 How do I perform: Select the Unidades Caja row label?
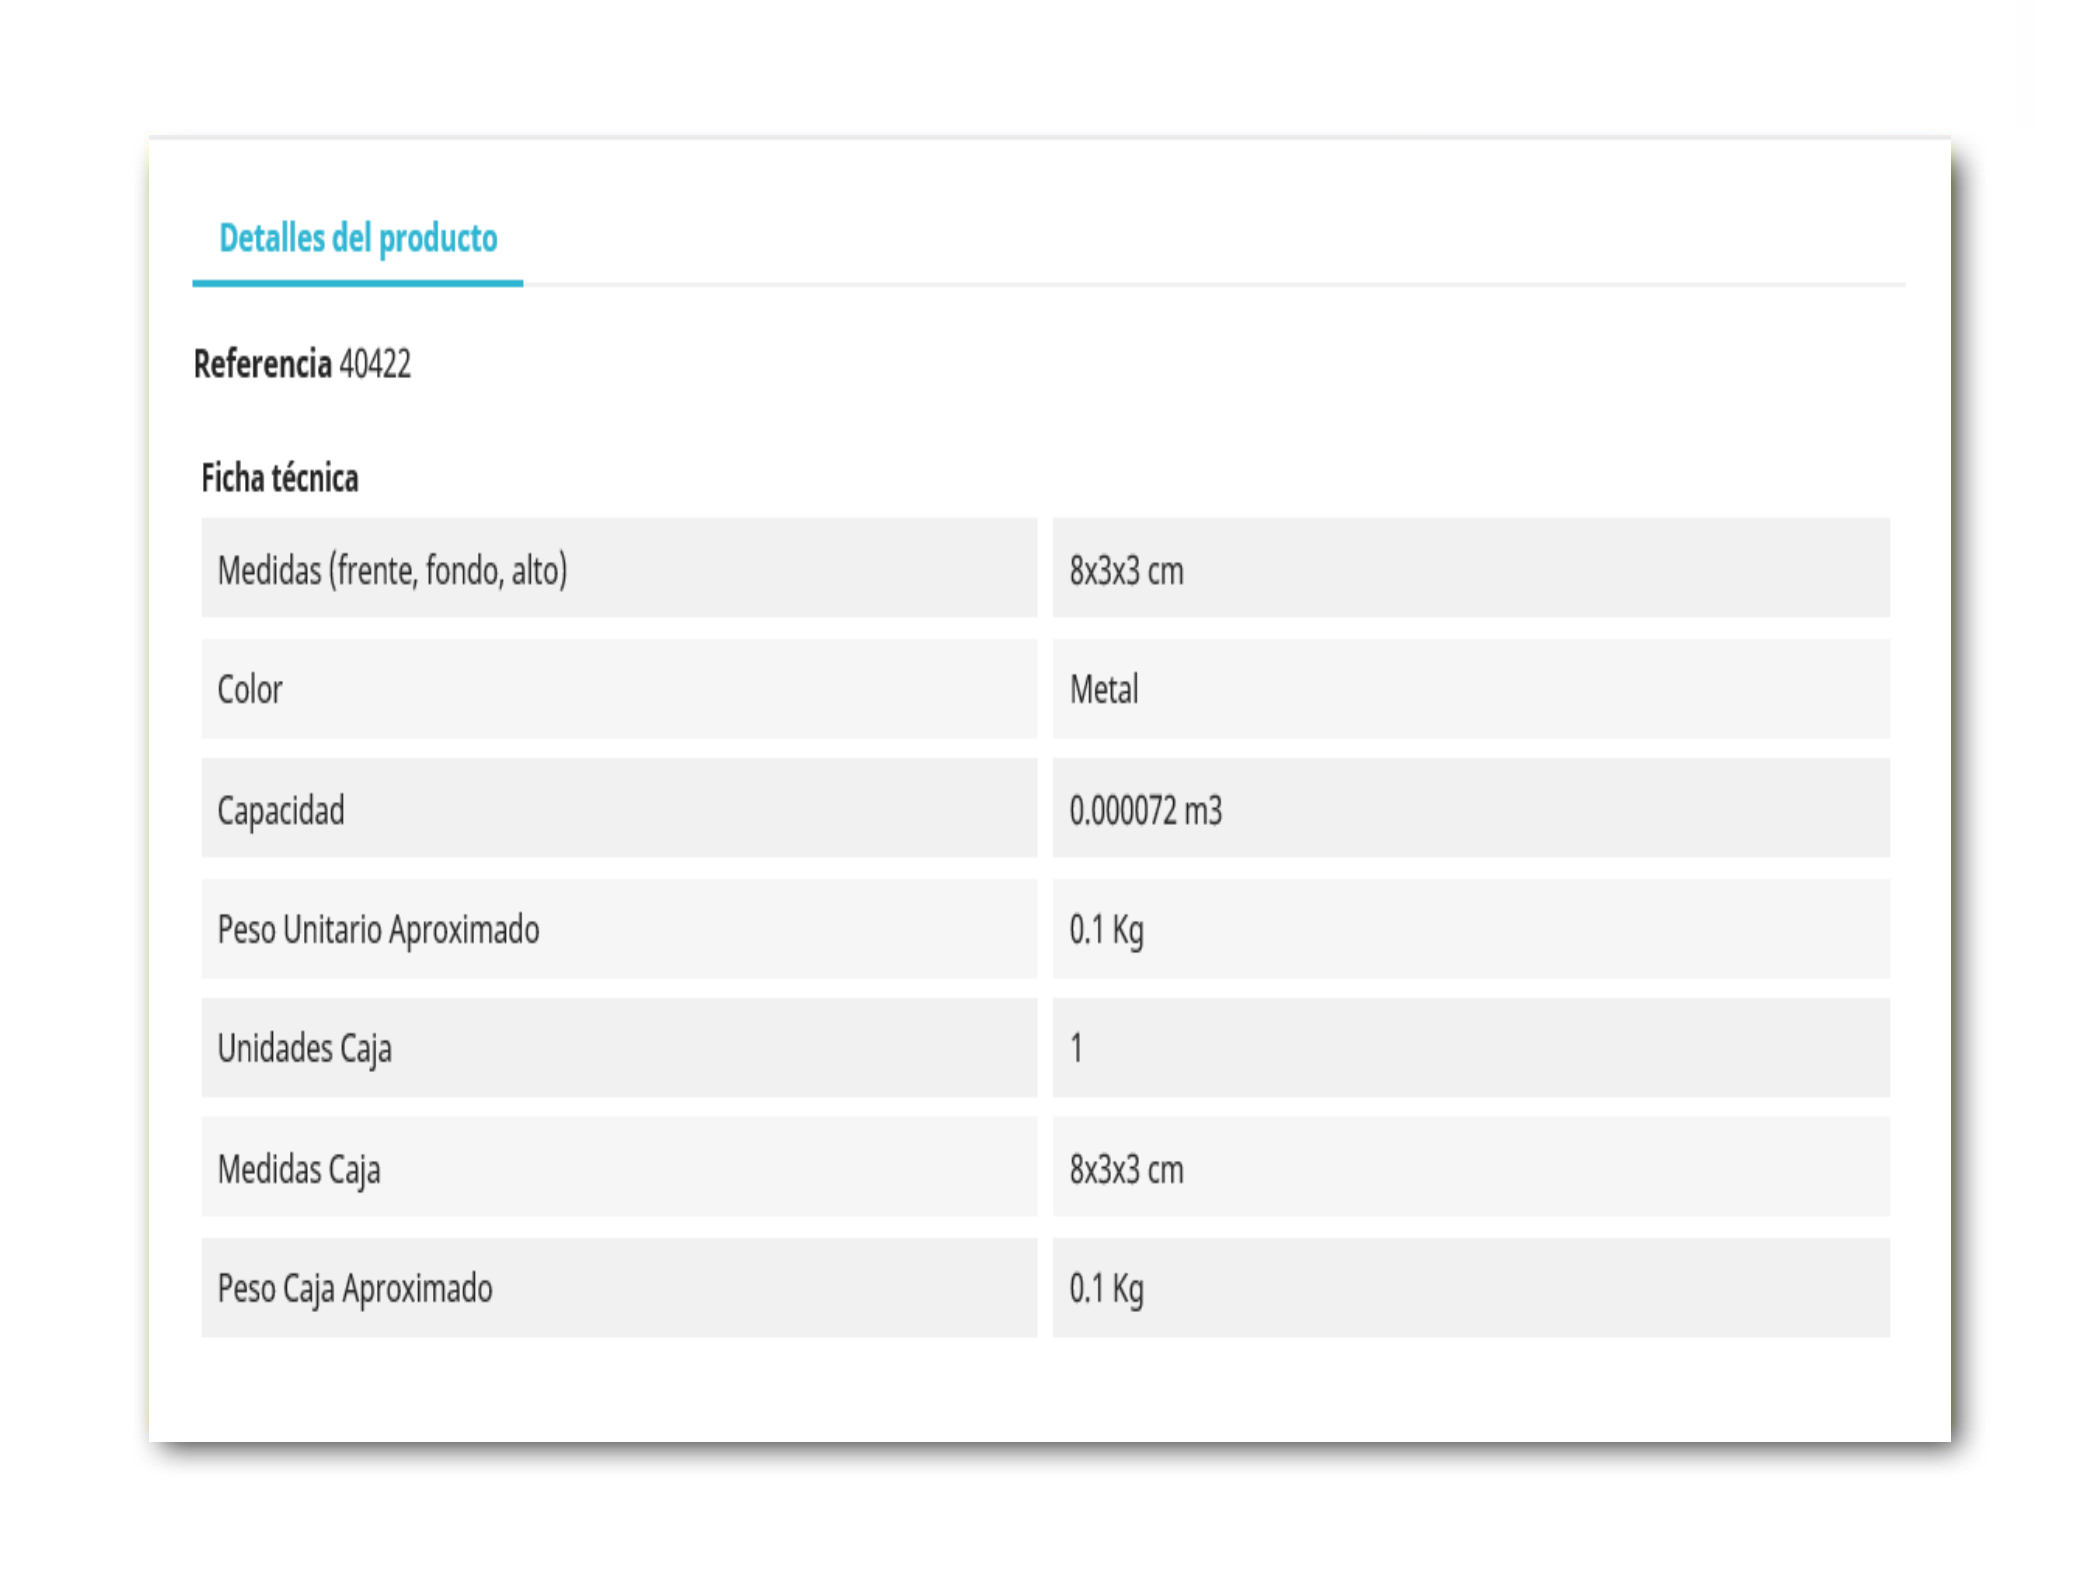304,1049
